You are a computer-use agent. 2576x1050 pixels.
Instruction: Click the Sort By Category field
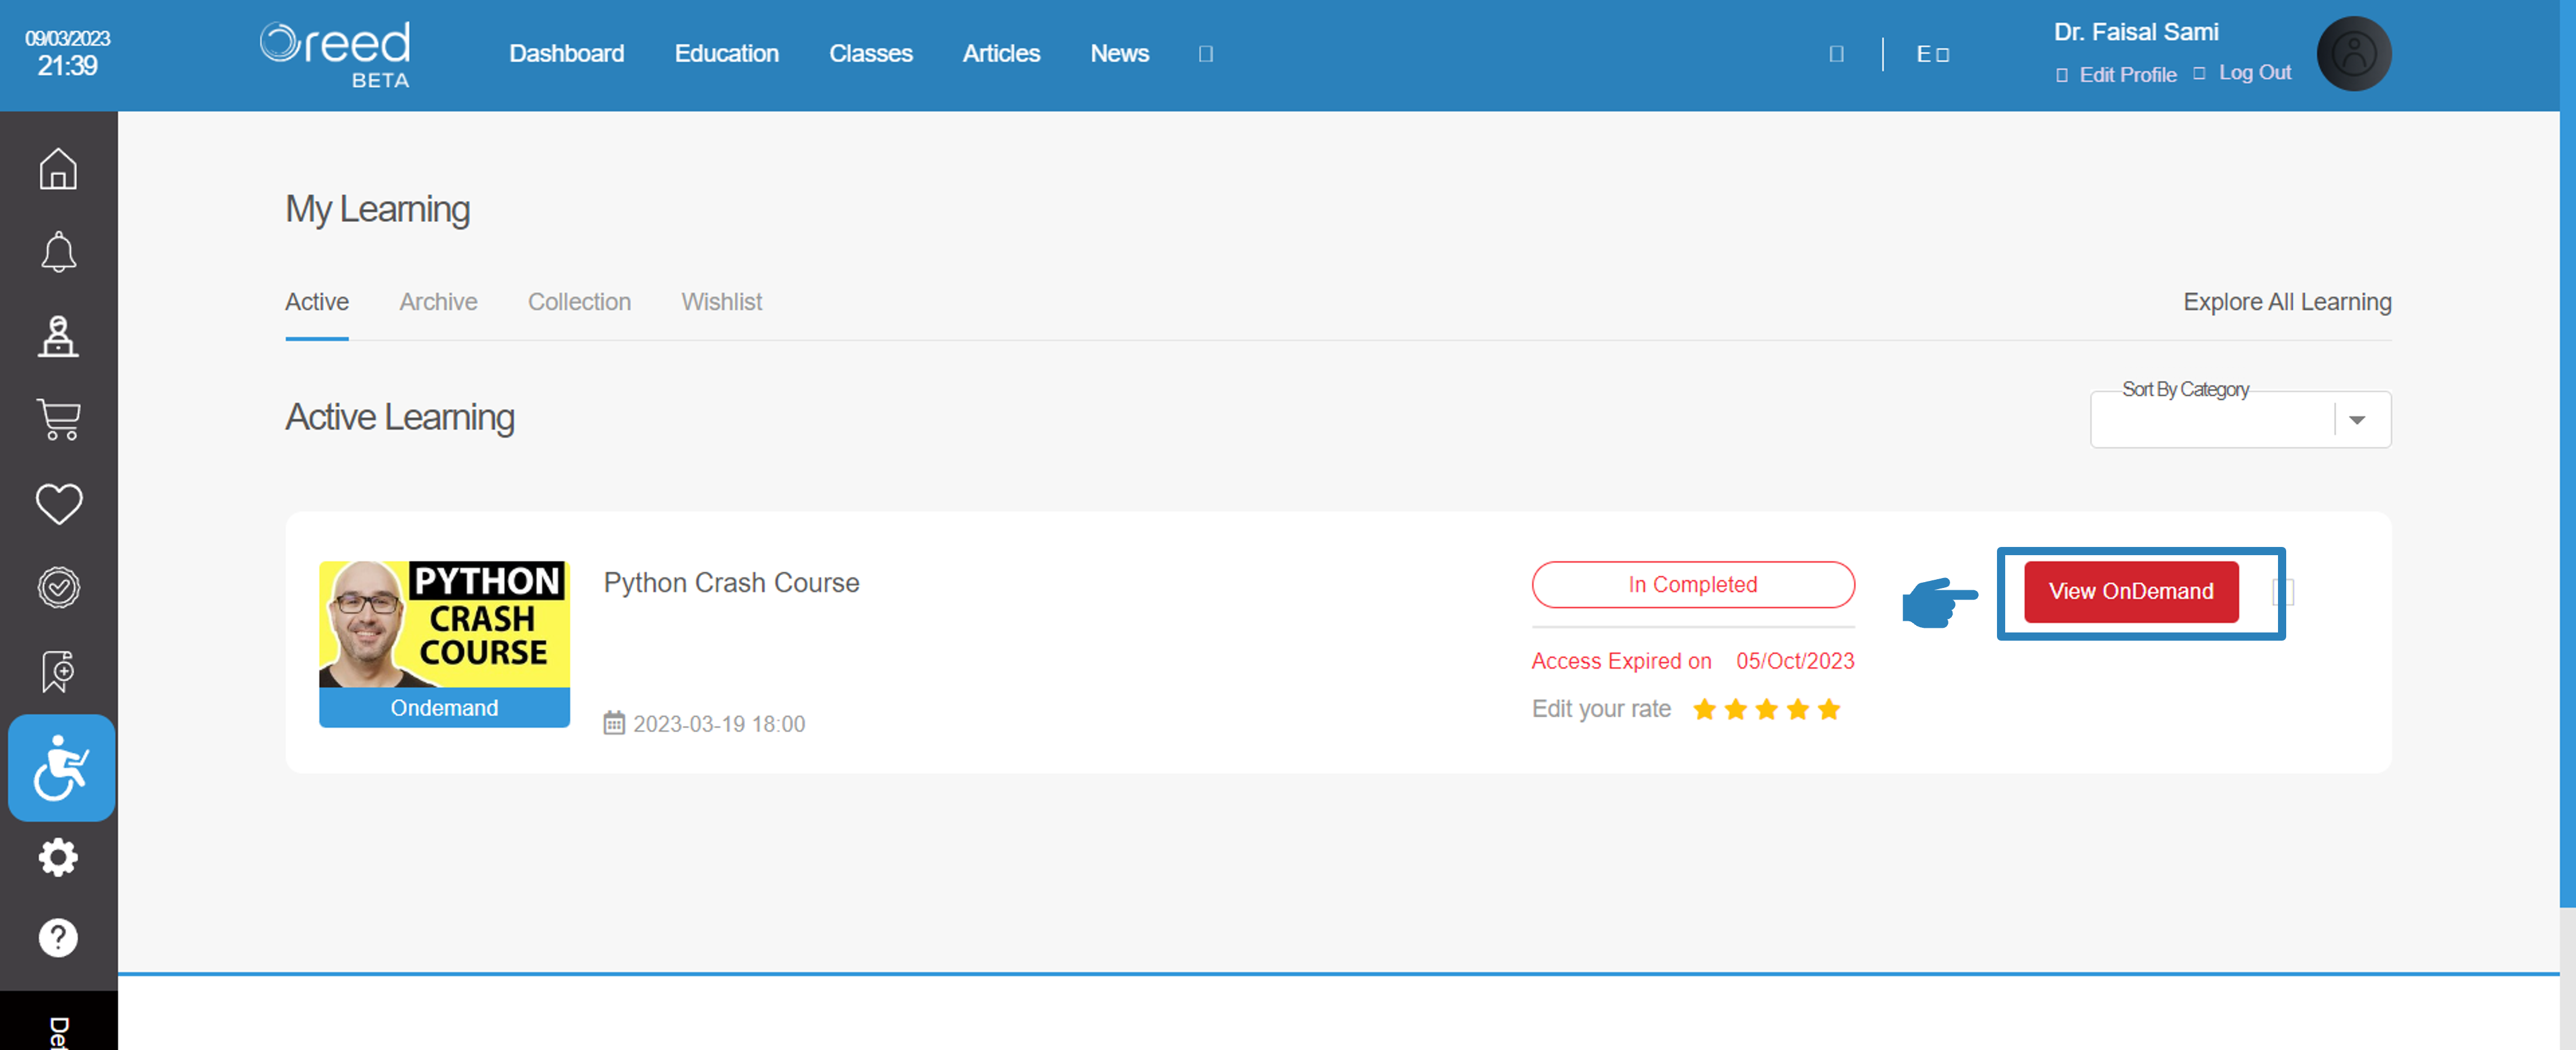(2240, 420)
